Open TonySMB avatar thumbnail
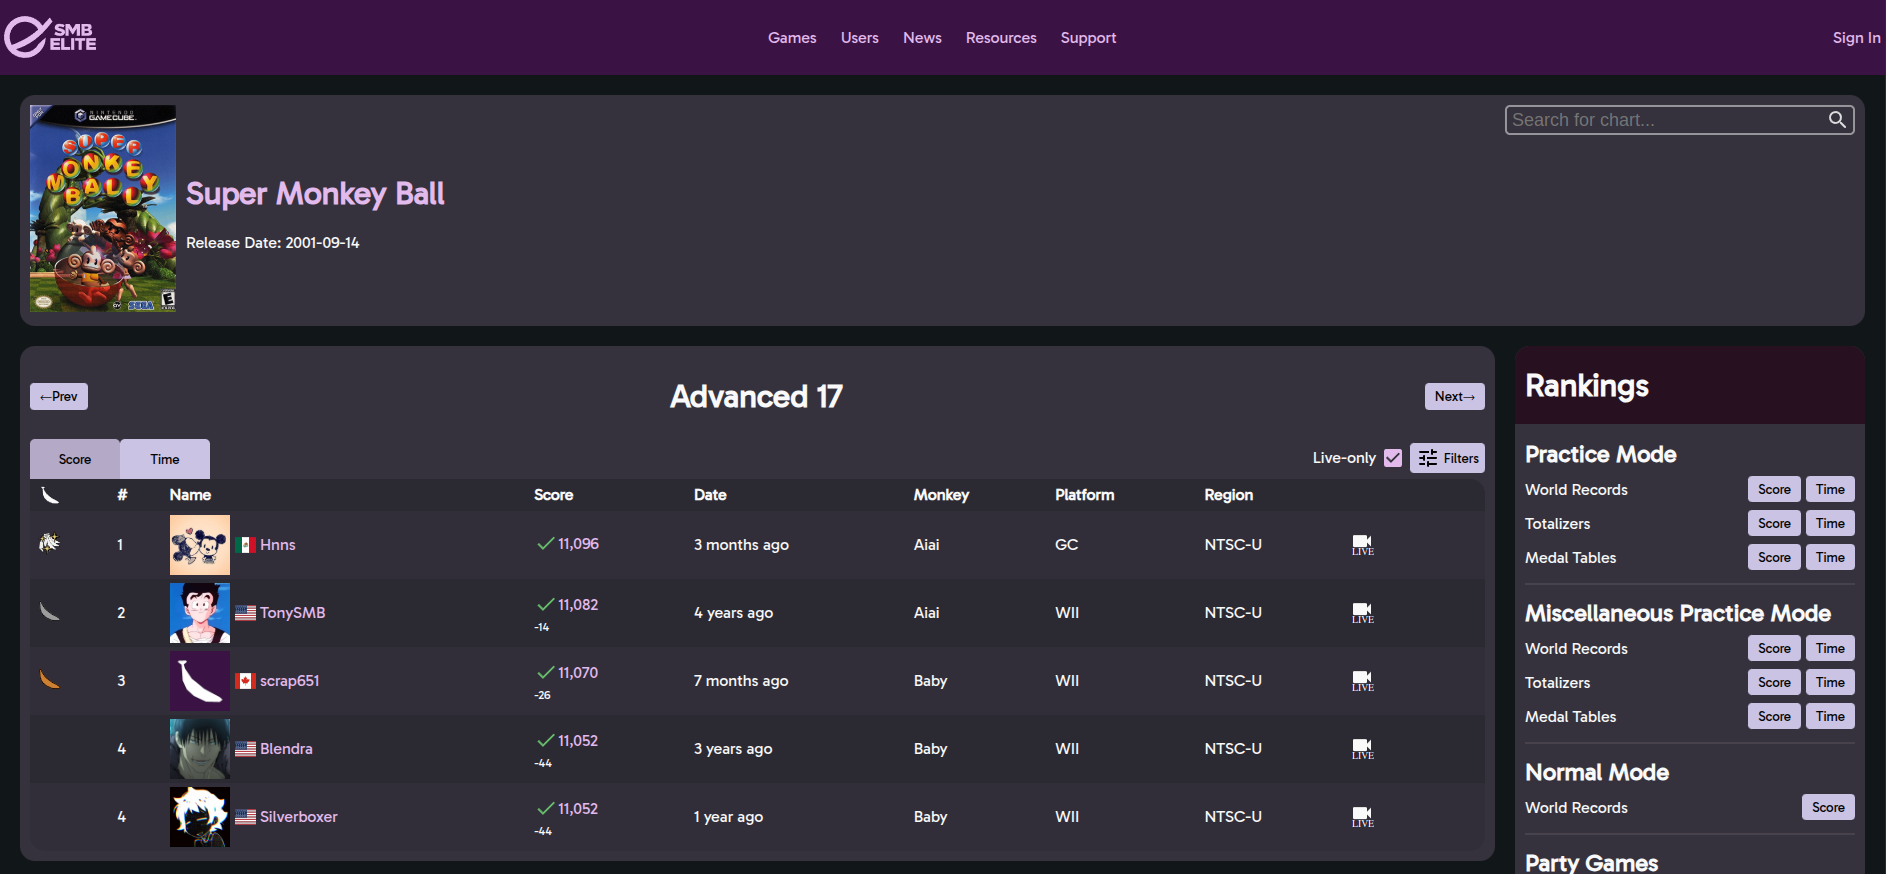 [x=200, y=613]
